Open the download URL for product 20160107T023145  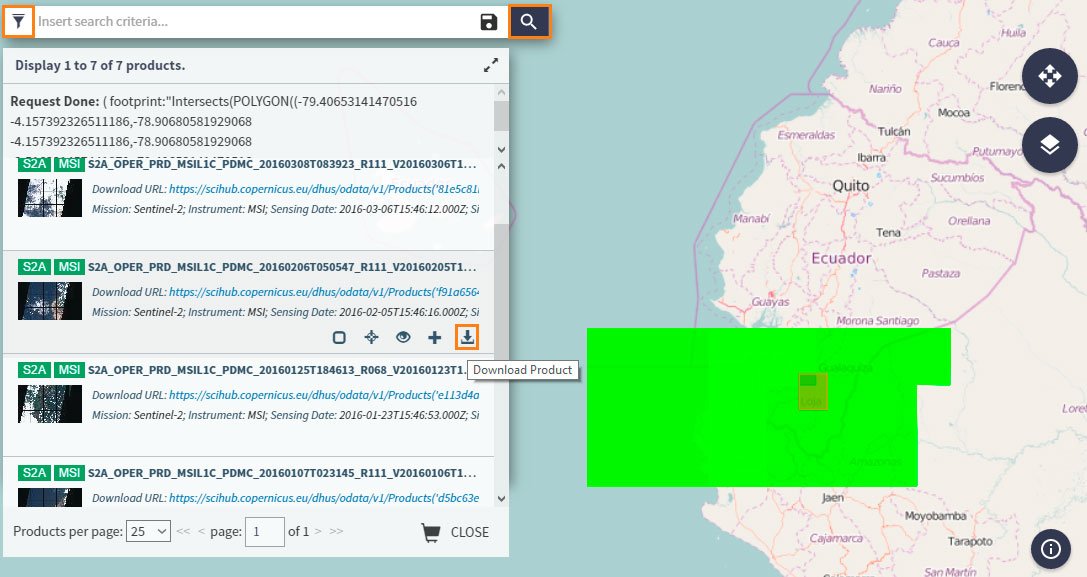(324, 498)
